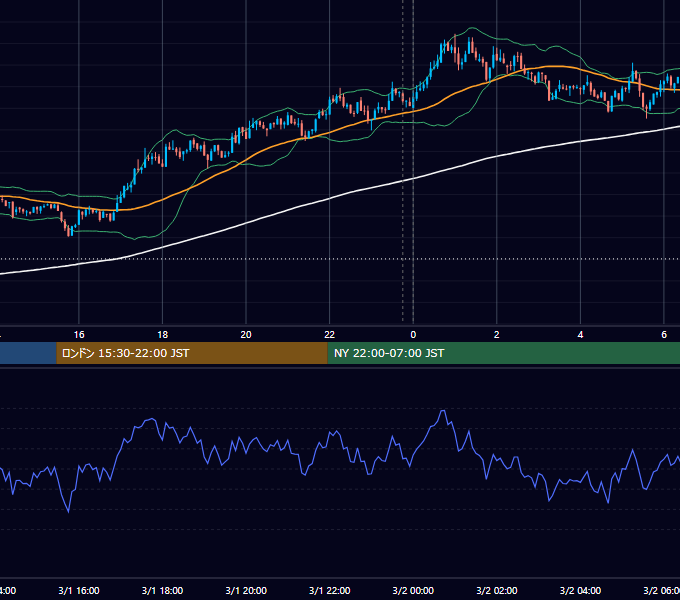The height and width of the screenshot is (600, 680).
Task: Click the '3/1 20:00' time label
Action: point(246,590)
